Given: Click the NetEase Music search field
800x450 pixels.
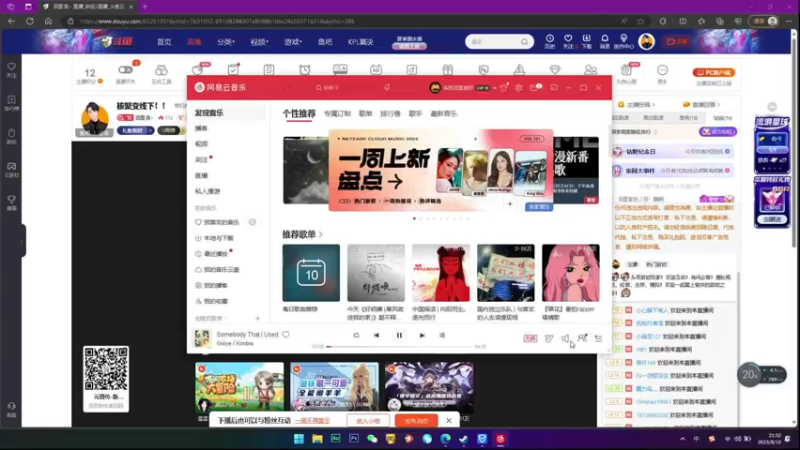Looking at the screenshot, I should coord(337,88).
